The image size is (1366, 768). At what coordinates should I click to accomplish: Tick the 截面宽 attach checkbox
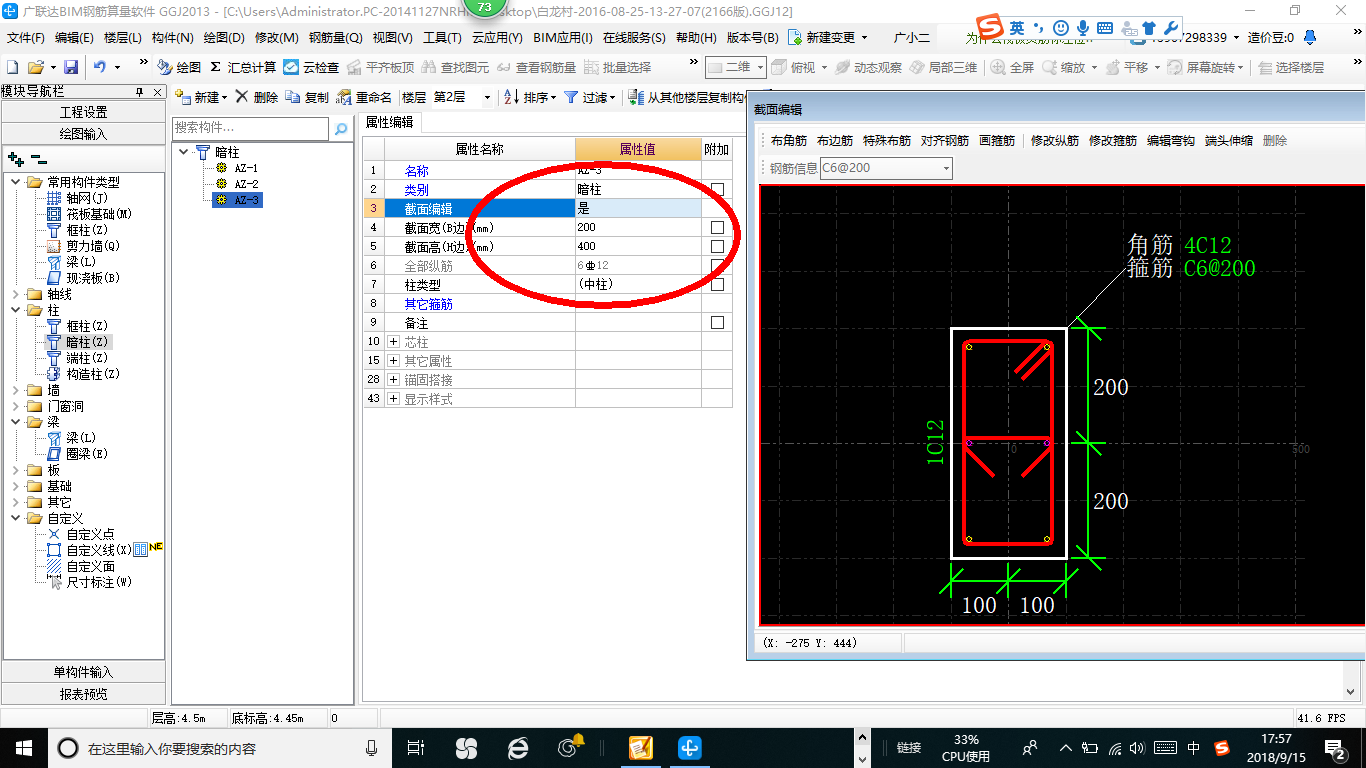[x=717, y=227]
